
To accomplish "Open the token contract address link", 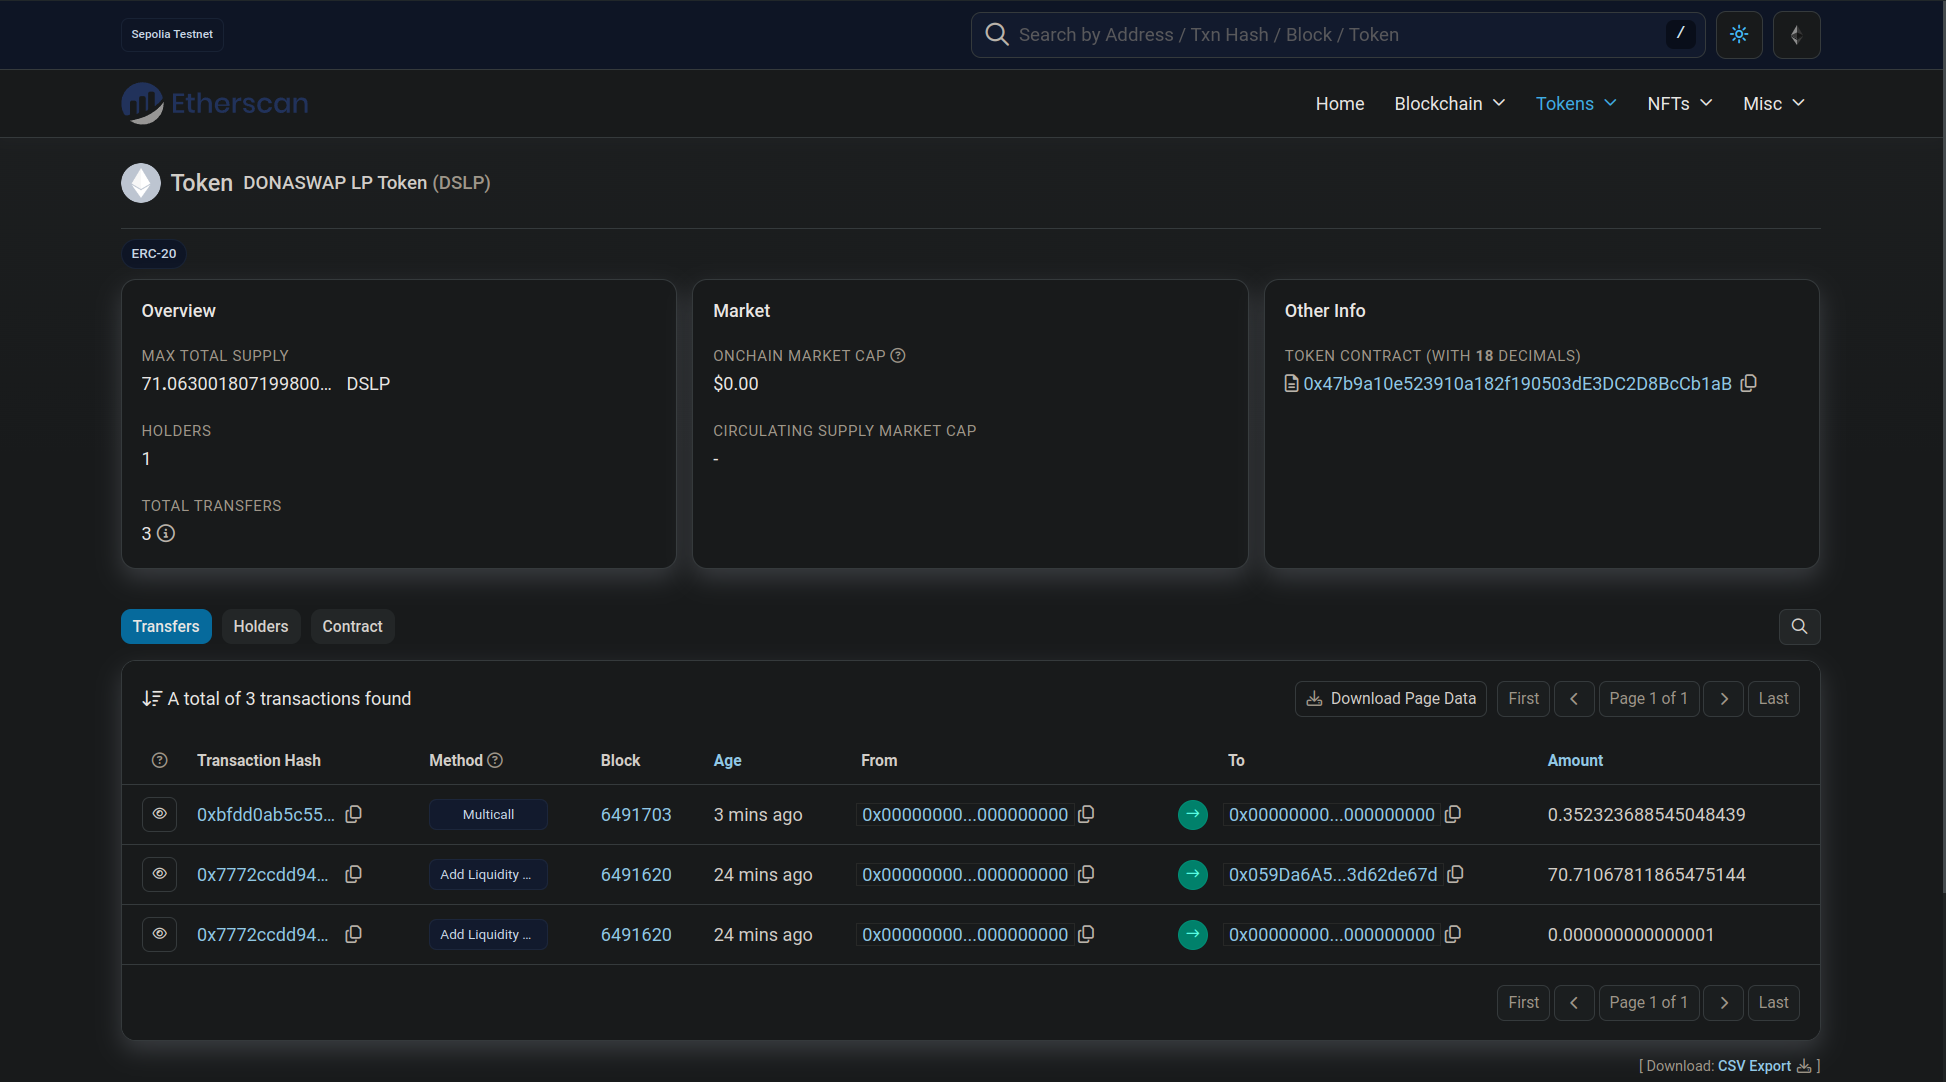I will [x=1517, y=384].
